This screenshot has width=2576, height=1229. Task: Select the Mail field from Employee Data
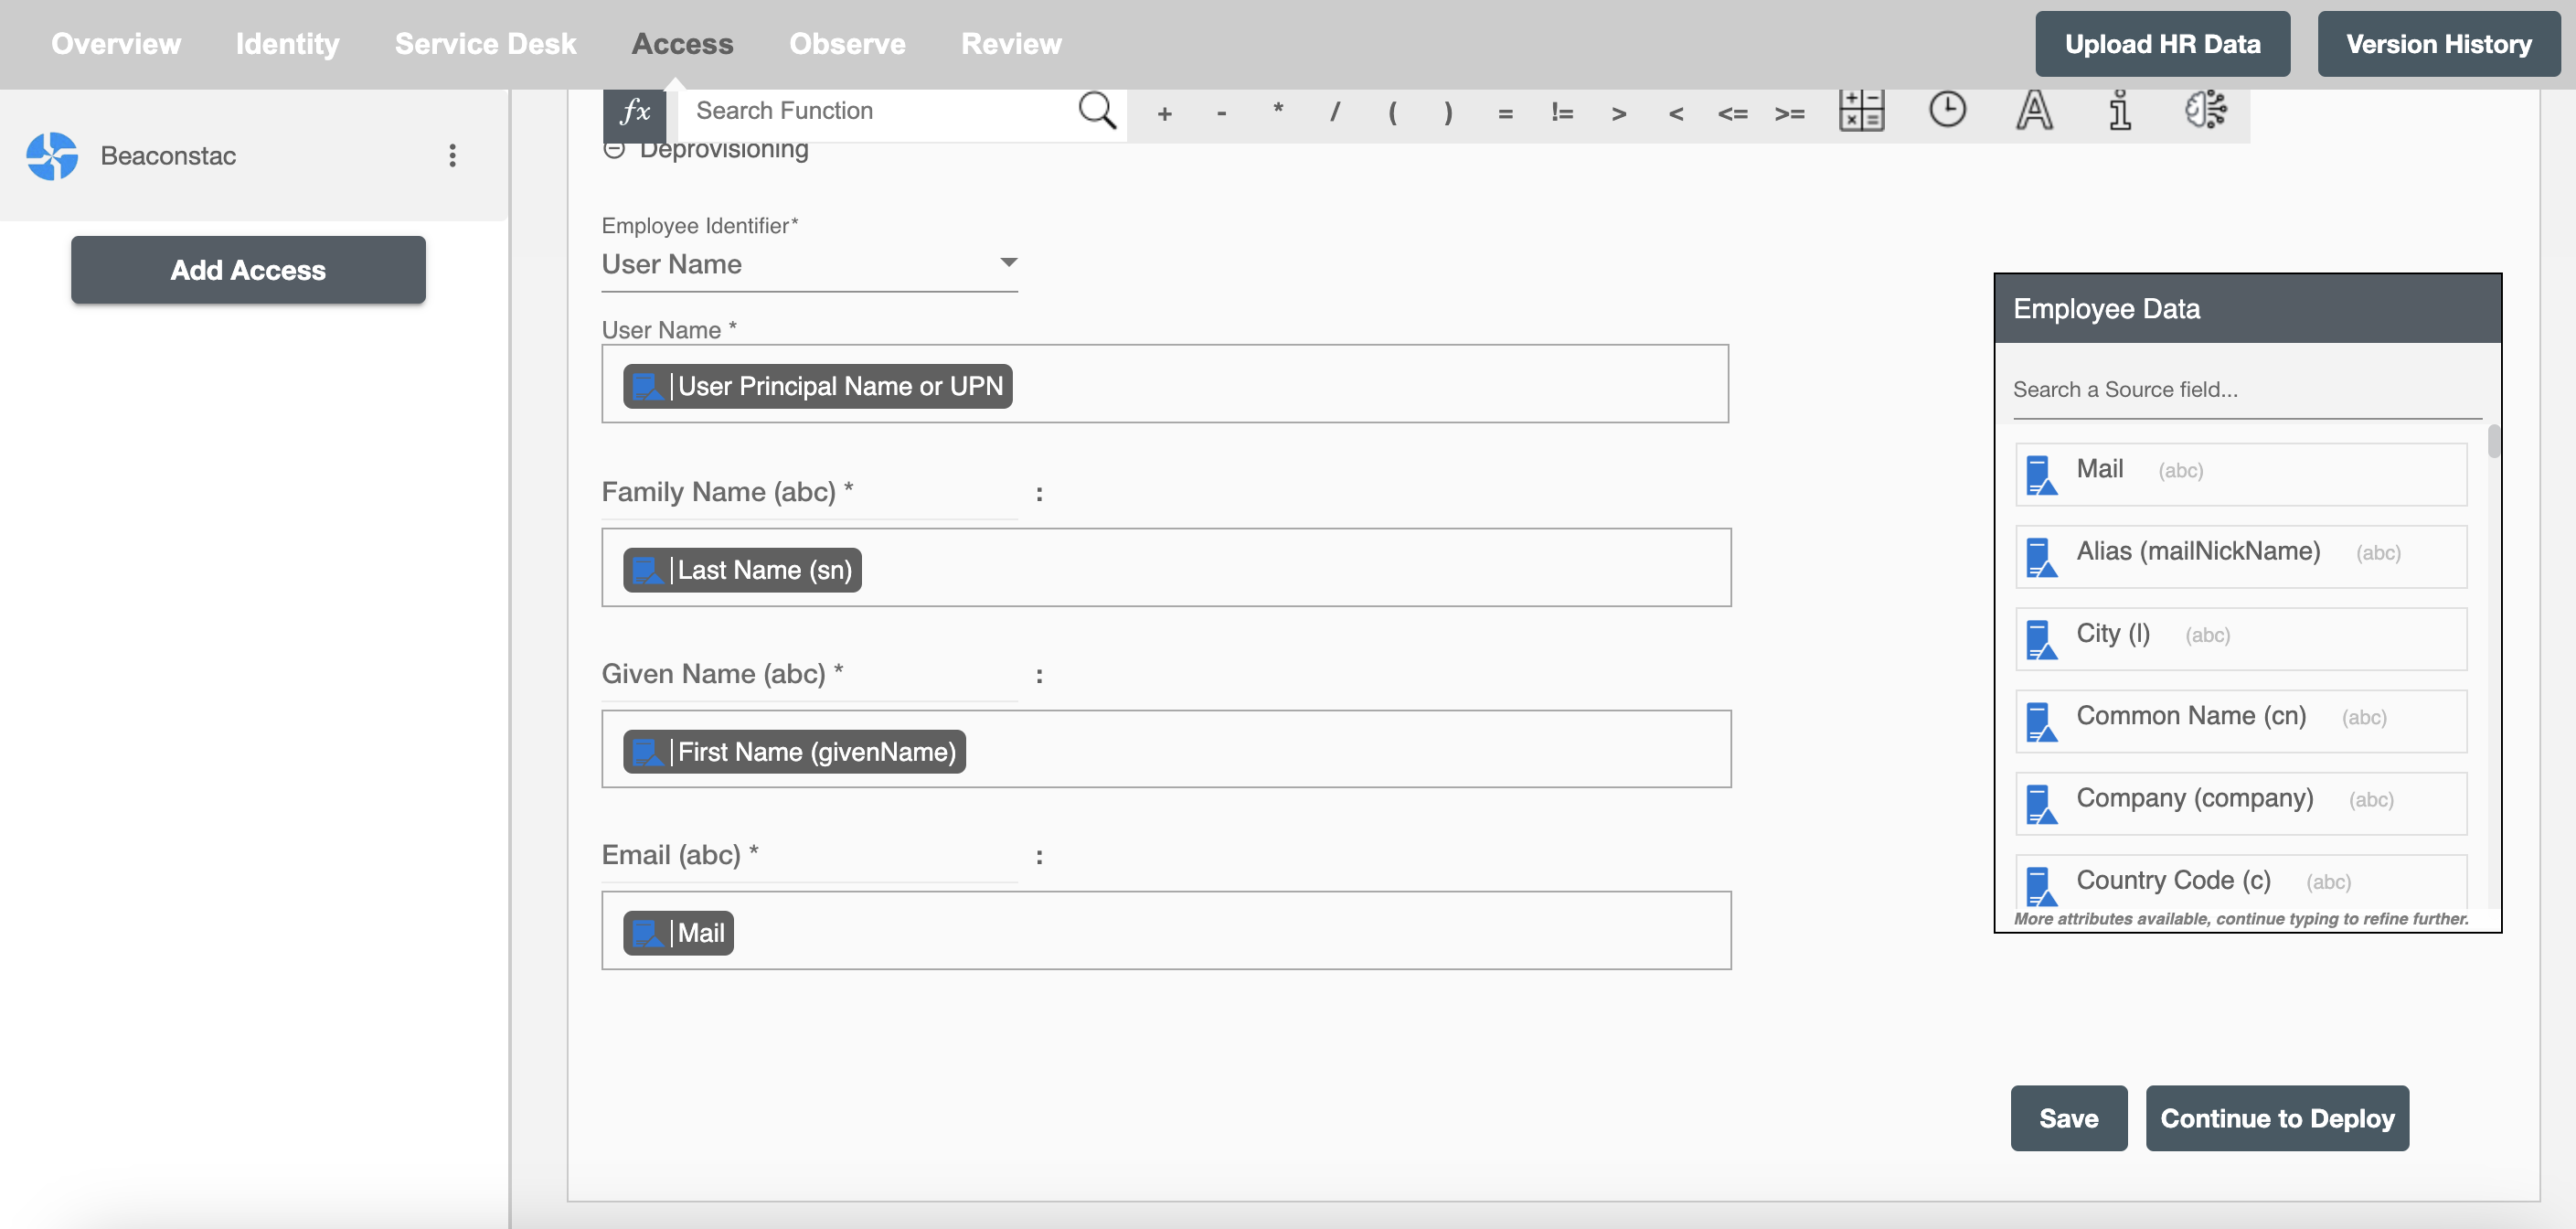click(2240, 468)
